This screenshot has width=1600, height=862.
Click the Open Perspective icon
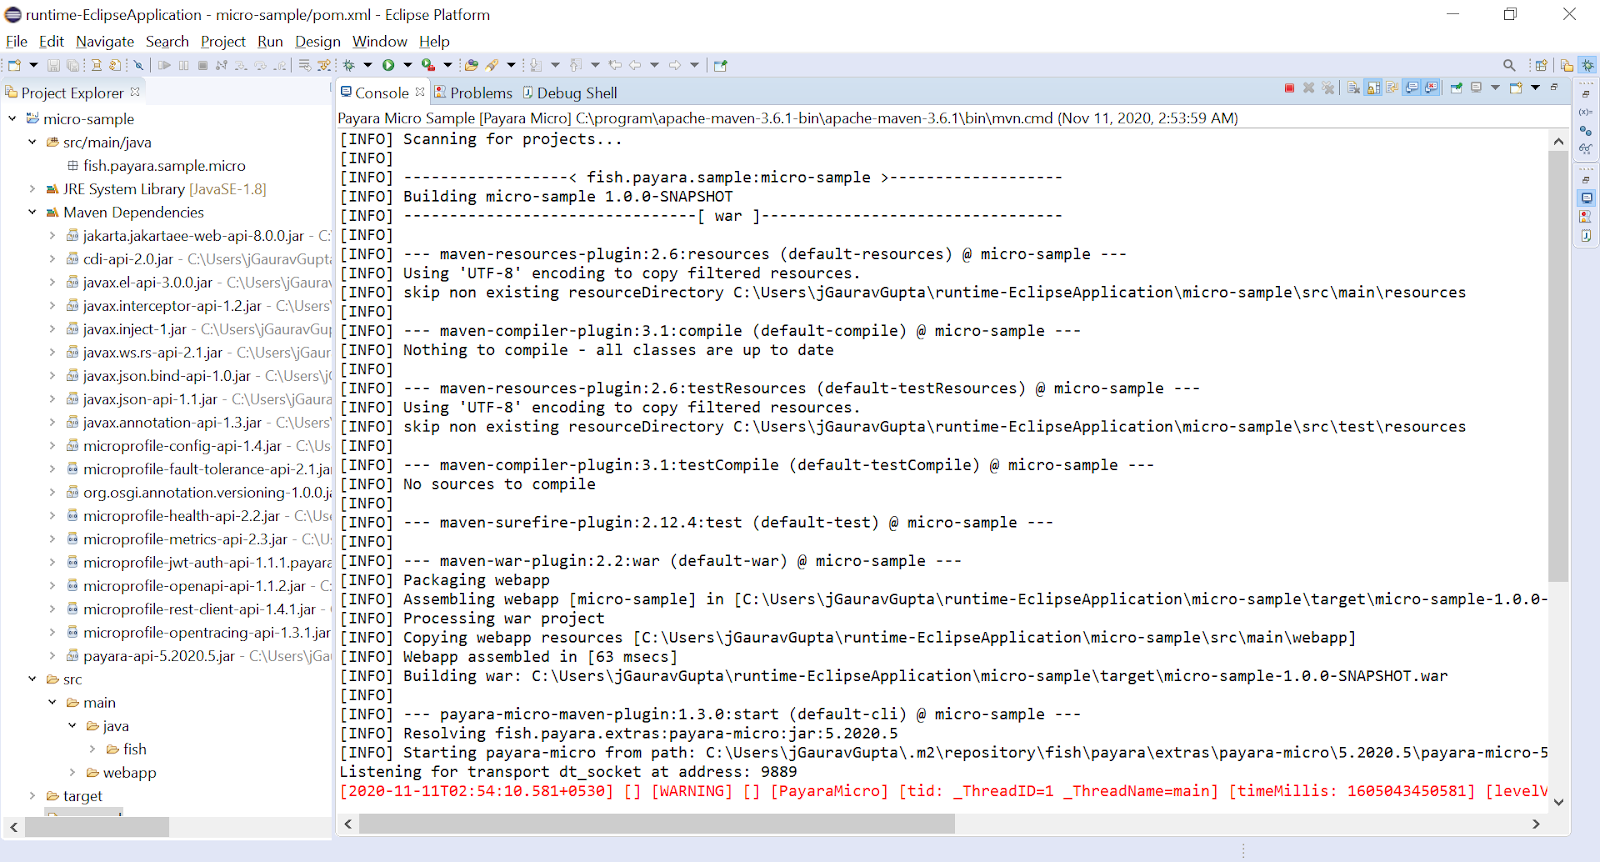pyautogui.click(x=1541, y=65)
